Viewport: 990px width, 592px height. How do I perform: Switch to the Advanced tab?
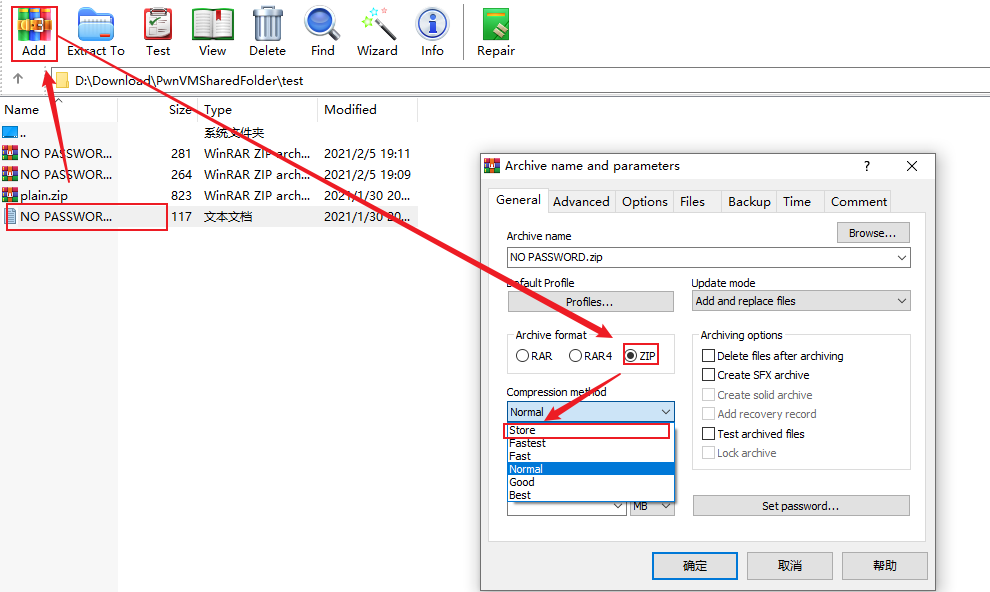(x=581, y=201)
